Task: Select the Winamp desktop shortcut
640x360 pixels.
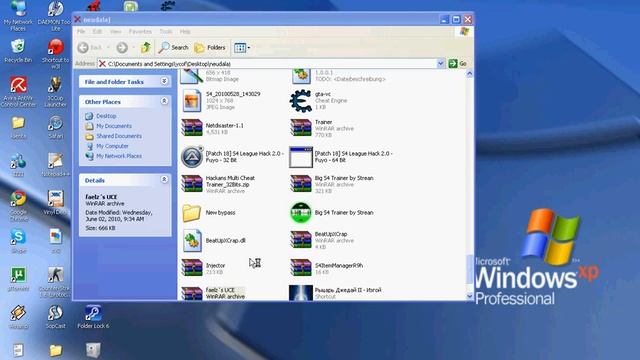Action: pos(18,317)
